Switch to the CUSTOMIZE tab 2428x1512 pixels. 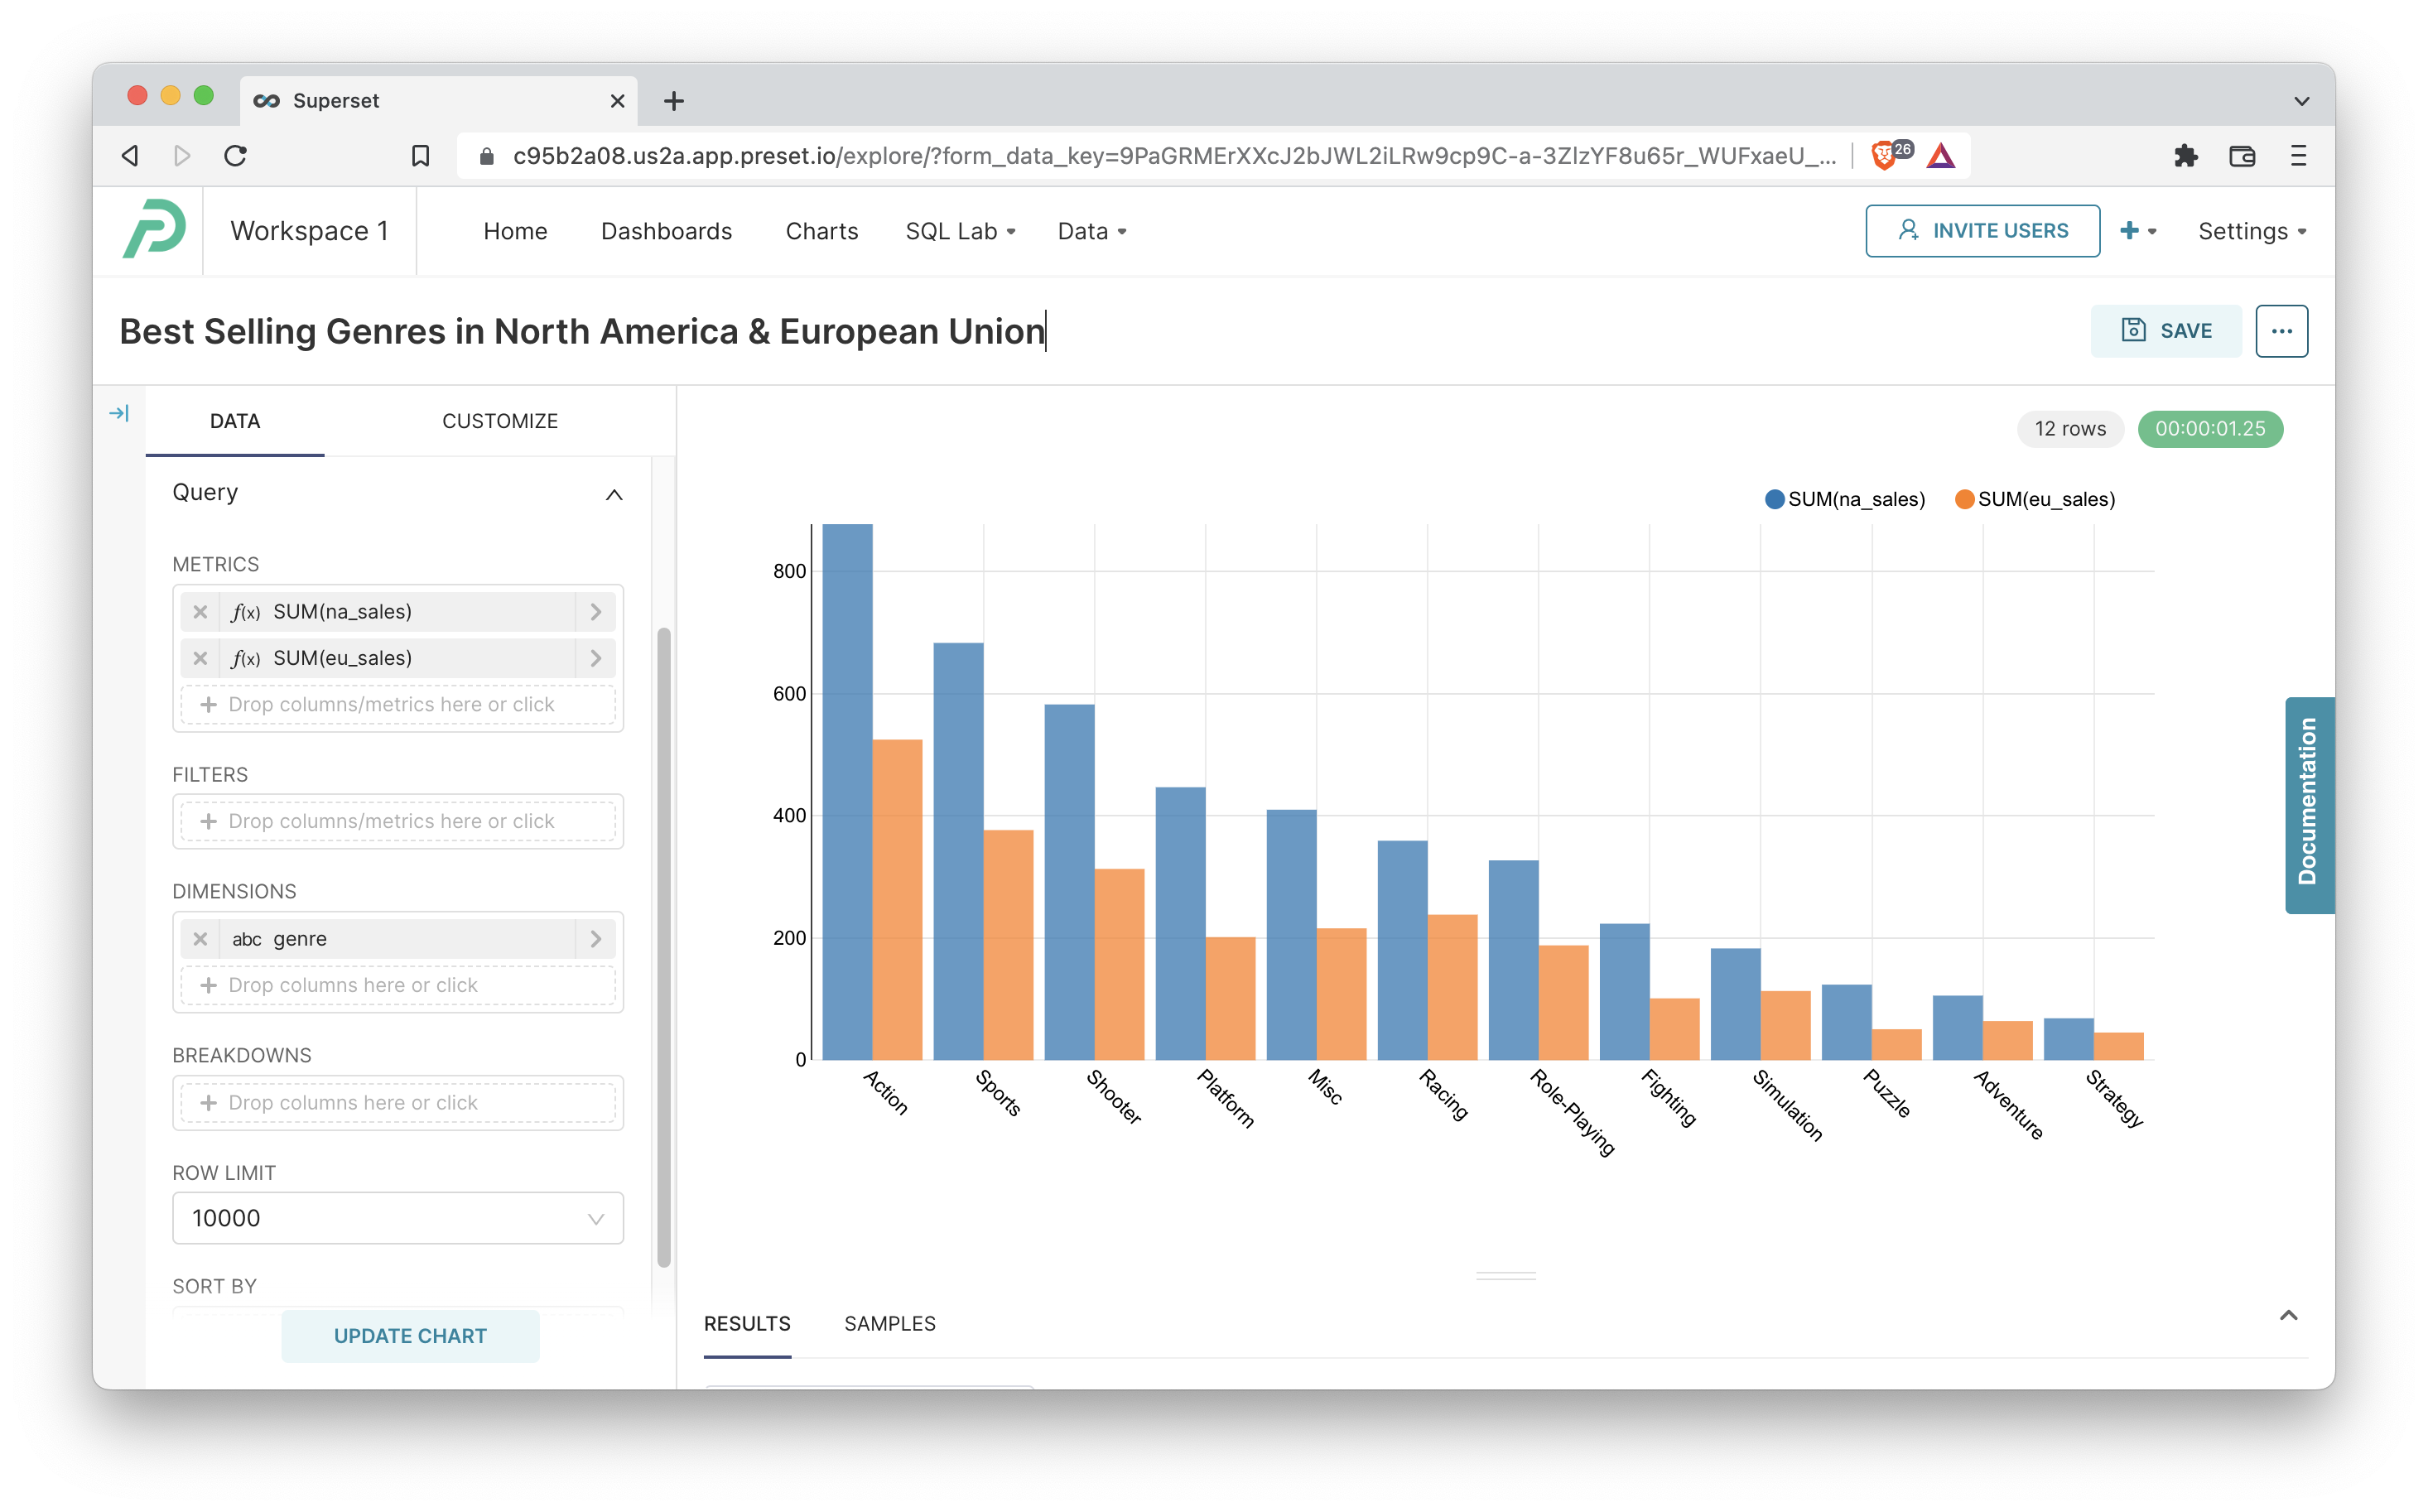(x=500, y=420)
